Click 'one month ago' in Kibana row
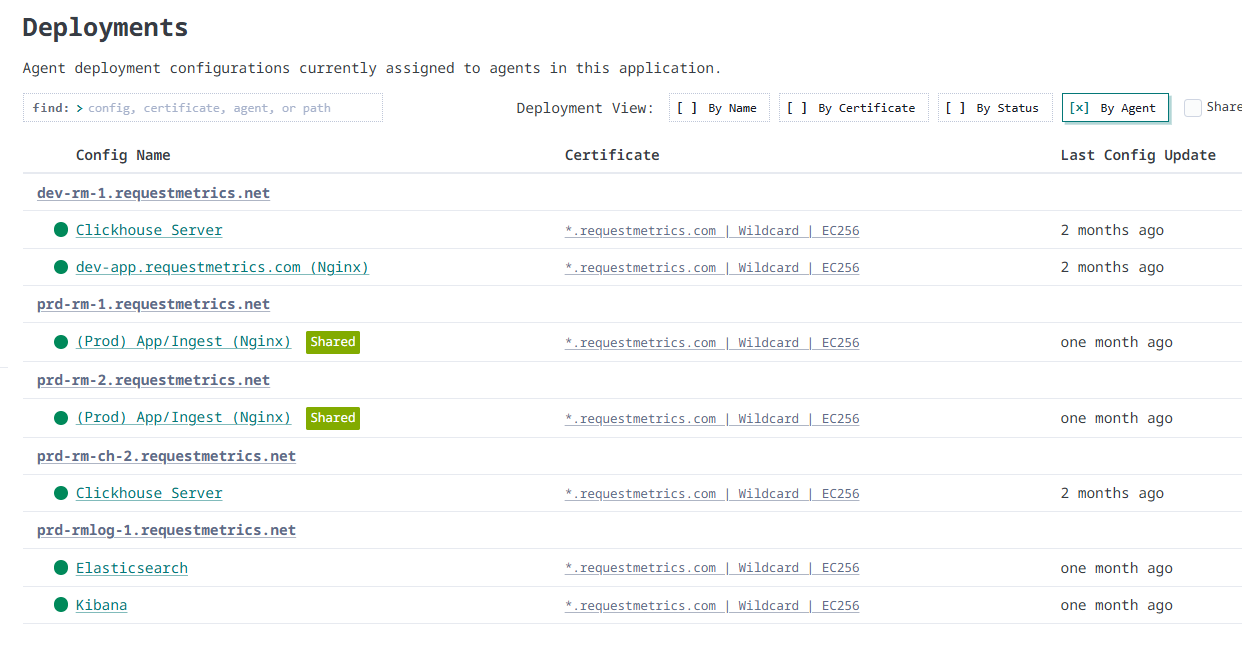This screenshot has width=1242, height=653. tap(1117, 605)
